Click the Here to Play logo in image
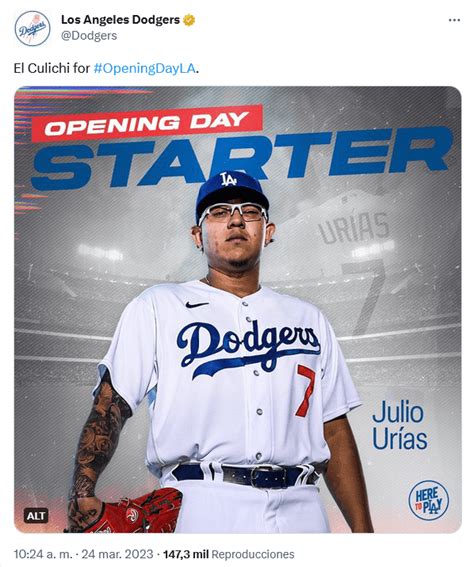474x567 pixels. pyautogui.click(x=428, y=500)
